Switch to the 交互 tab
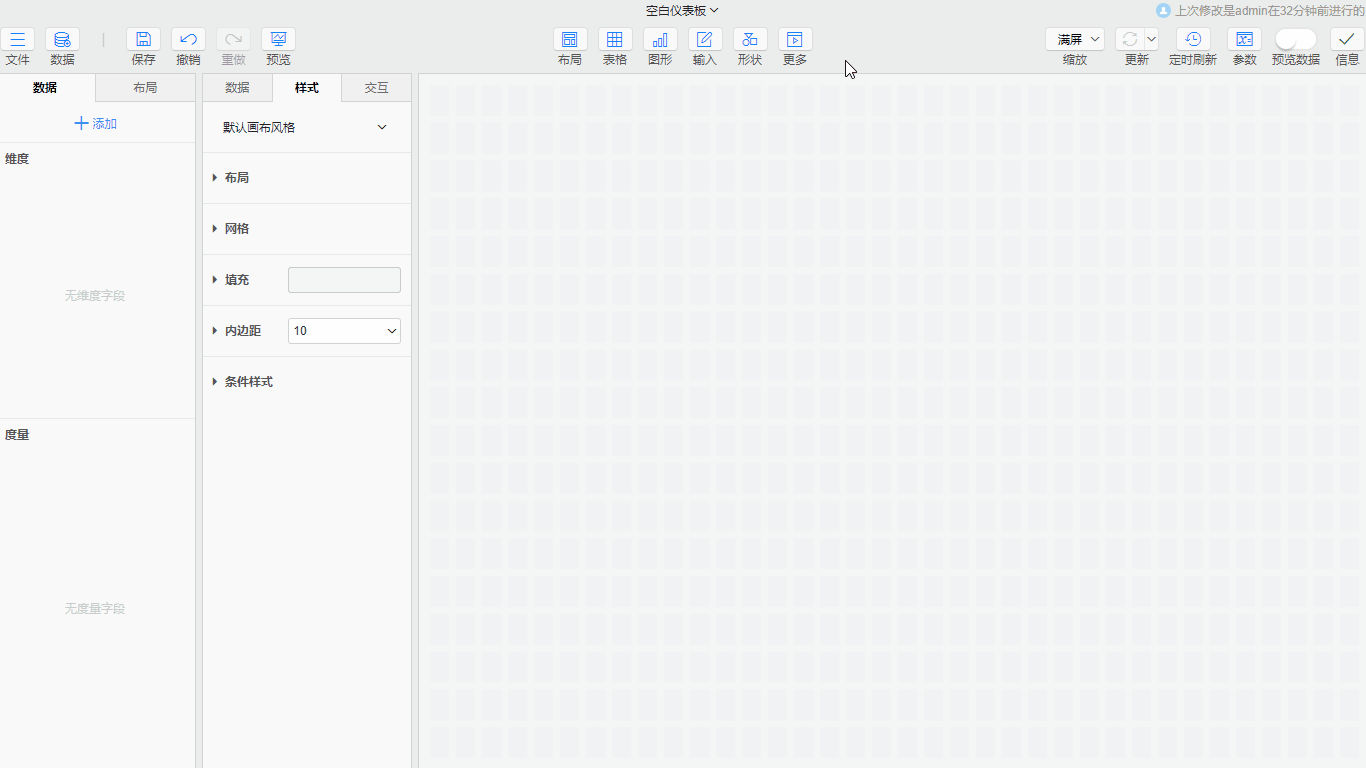1366x768 pixels. [x=376, y=88]
